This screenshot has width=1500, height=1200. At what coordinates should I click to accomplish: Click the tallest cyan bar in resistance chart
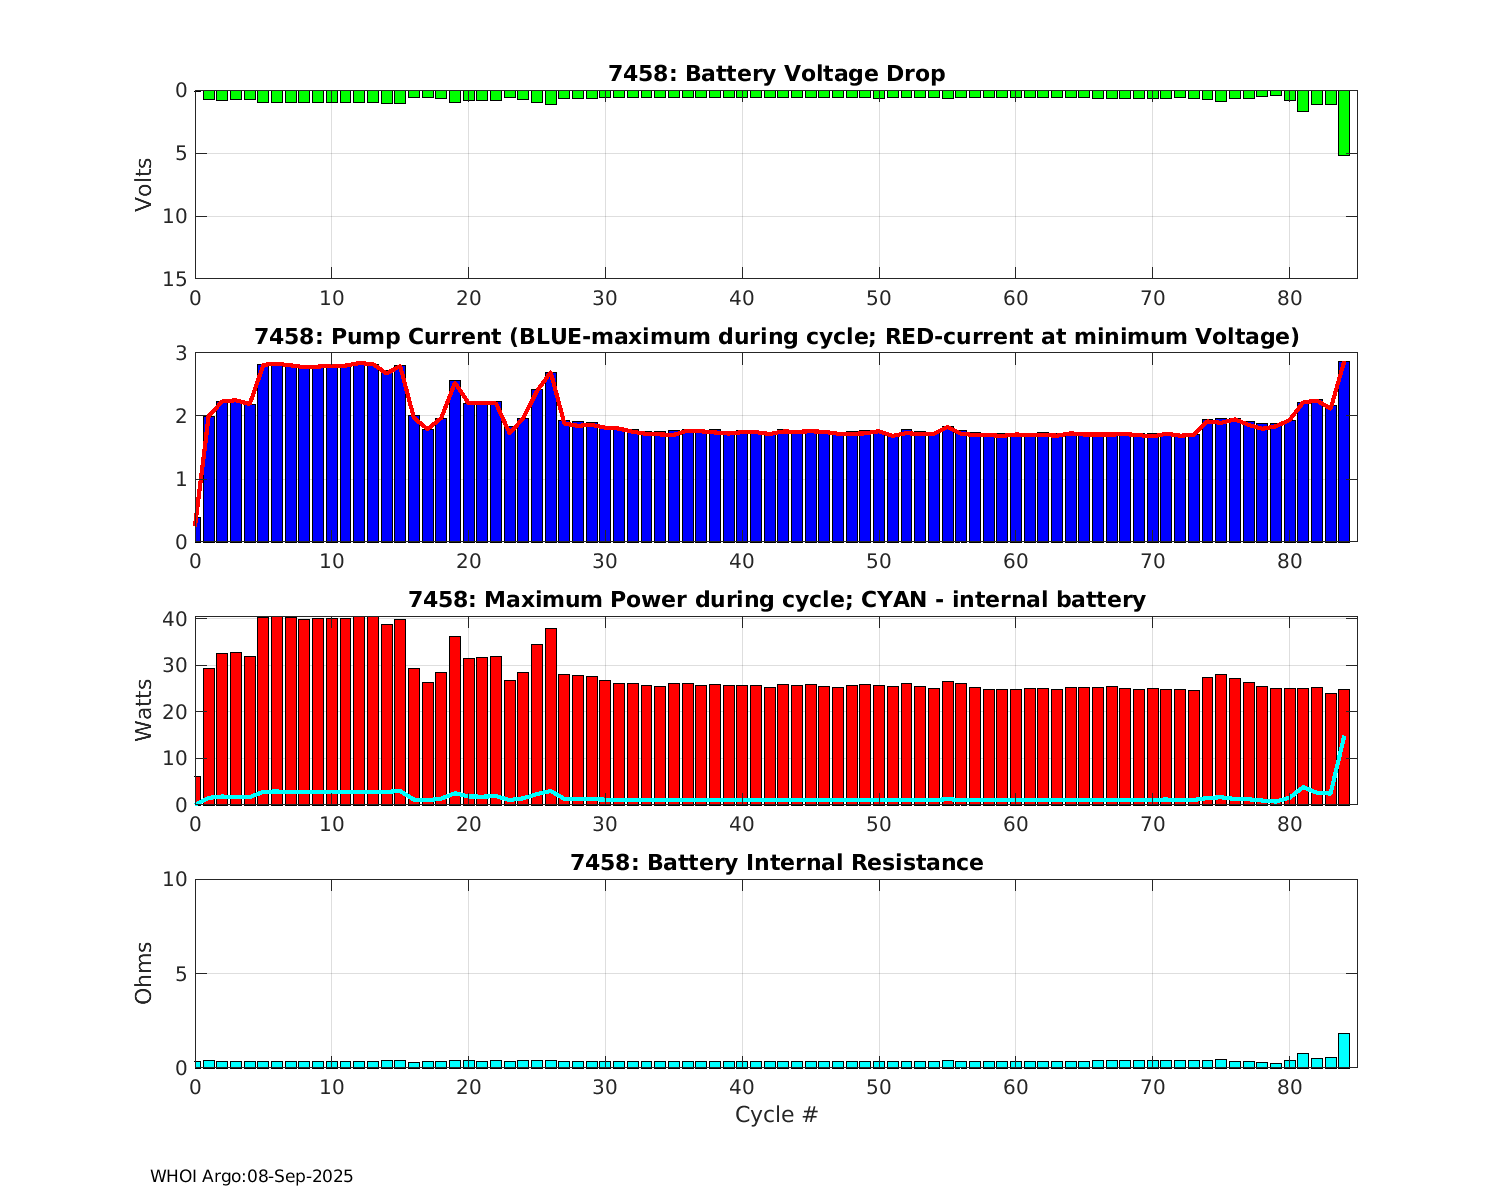(1344, 1050)
